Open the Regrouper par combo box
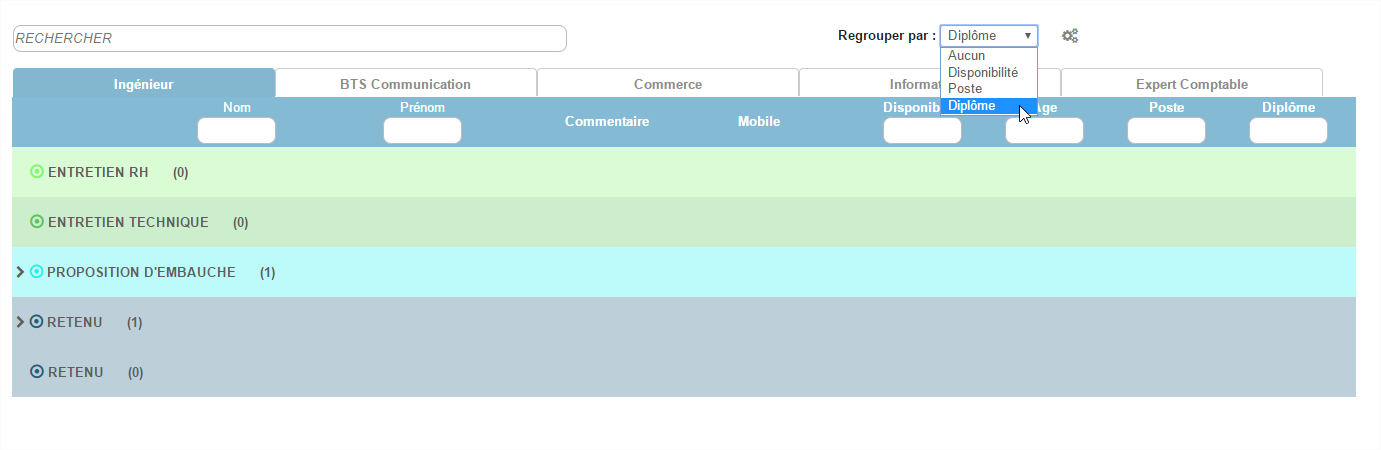The image size is (1381, 450). [988, 36]
